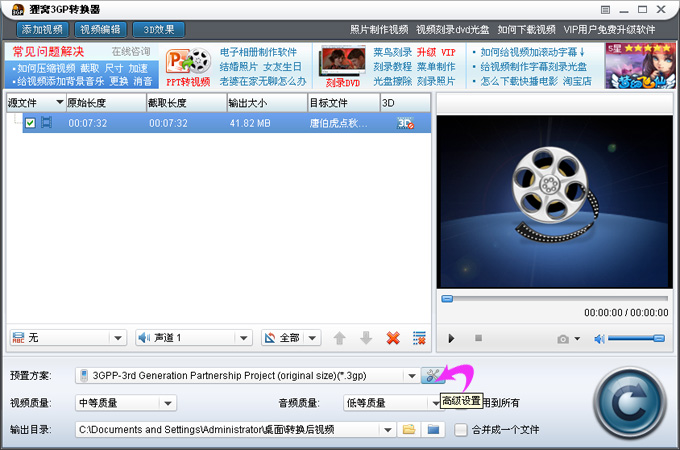Viewport: 680px width, 450px height.
Task: Select the 唐伯虎点秋 target file cell
Action: tap(338, 123)
